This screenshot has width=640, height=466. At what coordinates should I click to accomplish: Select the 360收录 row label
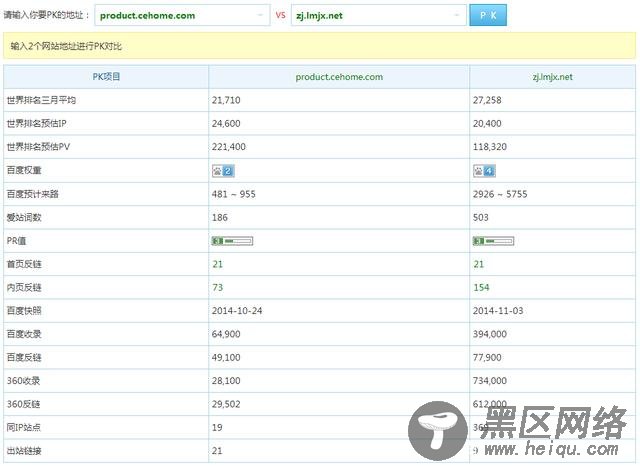[23, 381]
